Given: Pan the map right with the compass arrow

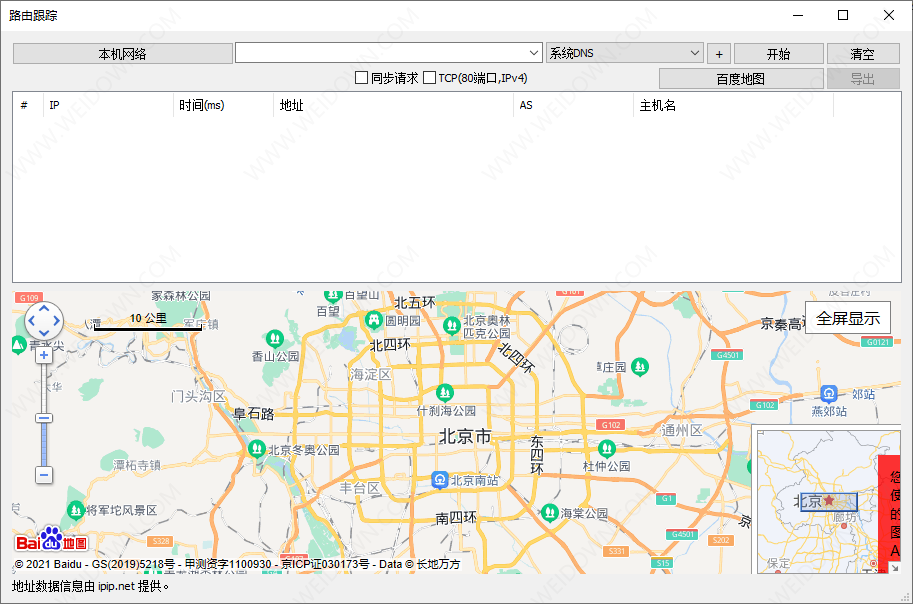Looking at the screenshot, I should pos(57,320).
